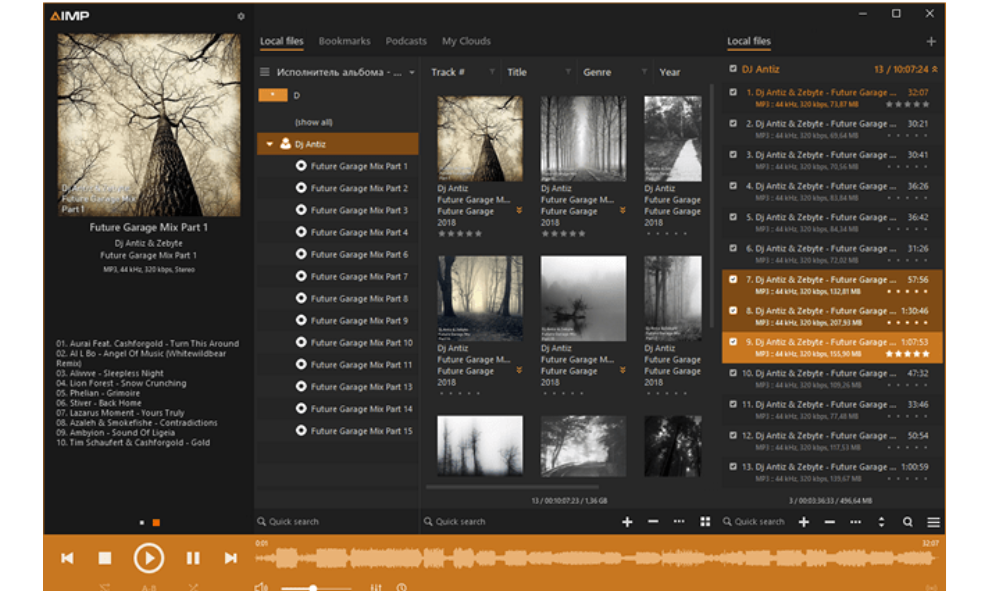Open the My Clouds tab
Screen dimensions: 1004x591
tap(466, 41)
